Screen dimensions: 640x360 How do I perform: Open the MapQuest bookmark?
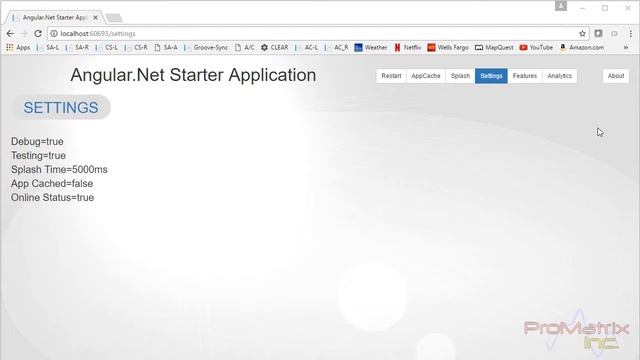tap(494, 47)
